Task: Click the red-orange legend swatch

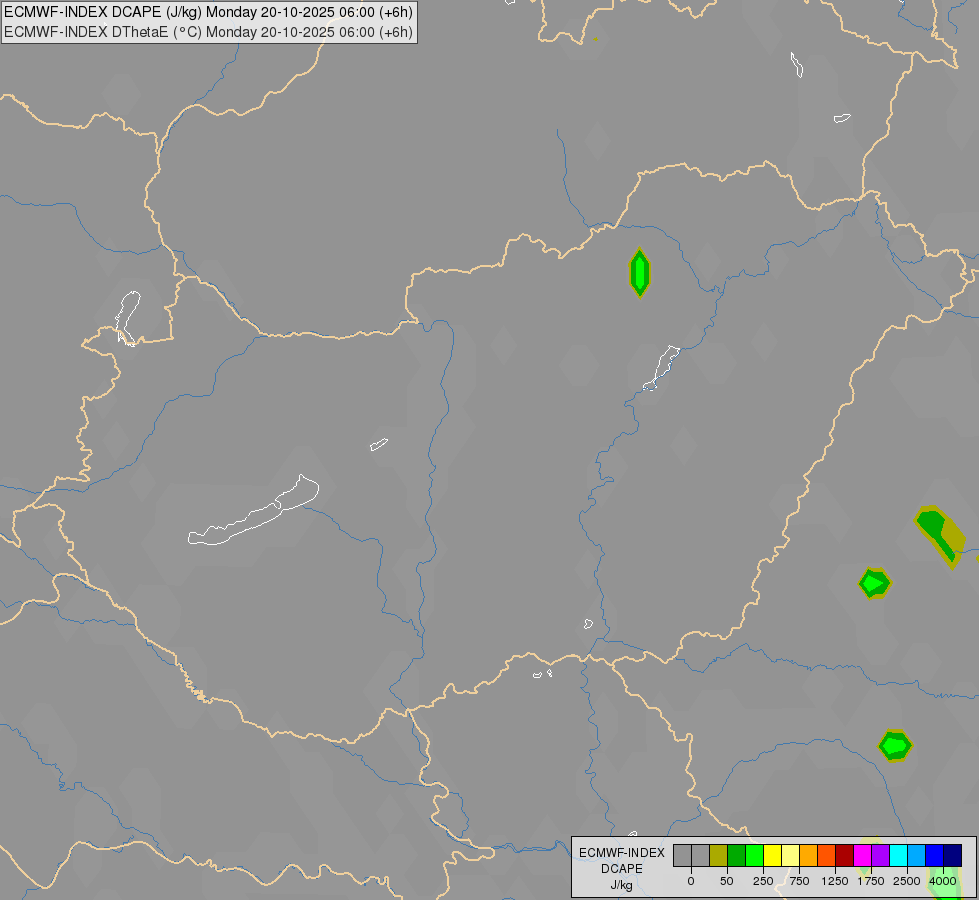Action: (827, 855)
